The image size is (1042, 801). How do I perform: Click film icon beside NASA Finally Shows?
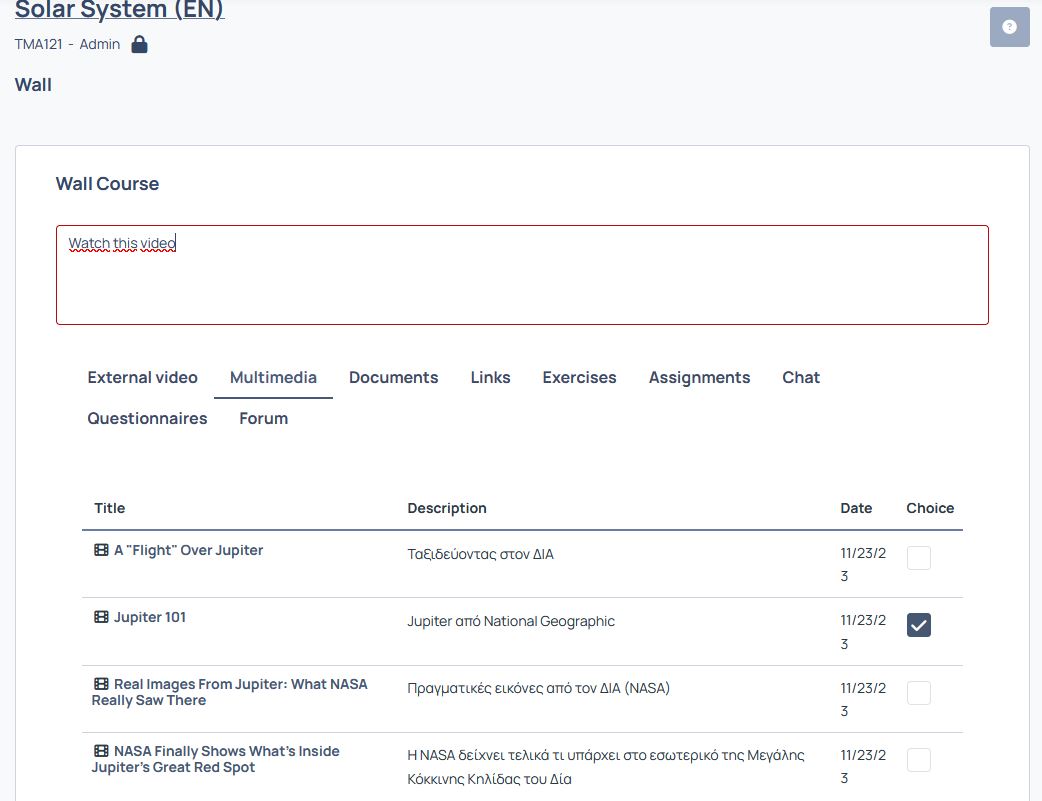point(101,751)
